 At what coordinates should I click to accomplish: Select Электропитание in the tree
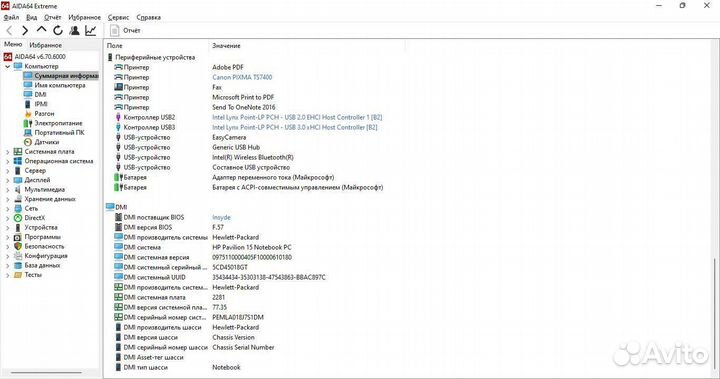(x=53, y=123)
